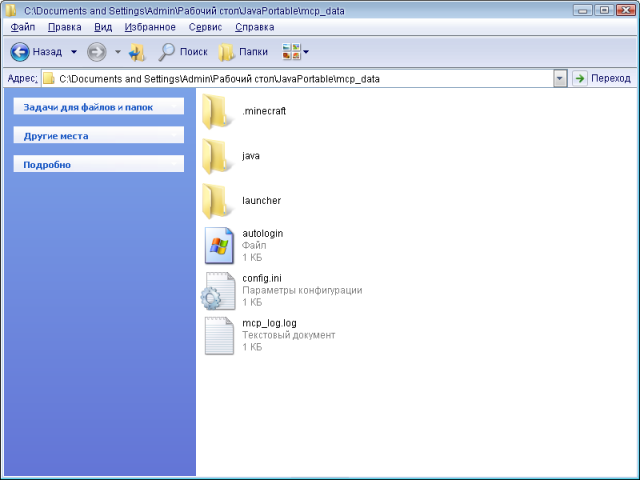
Task: Open Search (Поиск) from the toolbar
Action: 182,51
